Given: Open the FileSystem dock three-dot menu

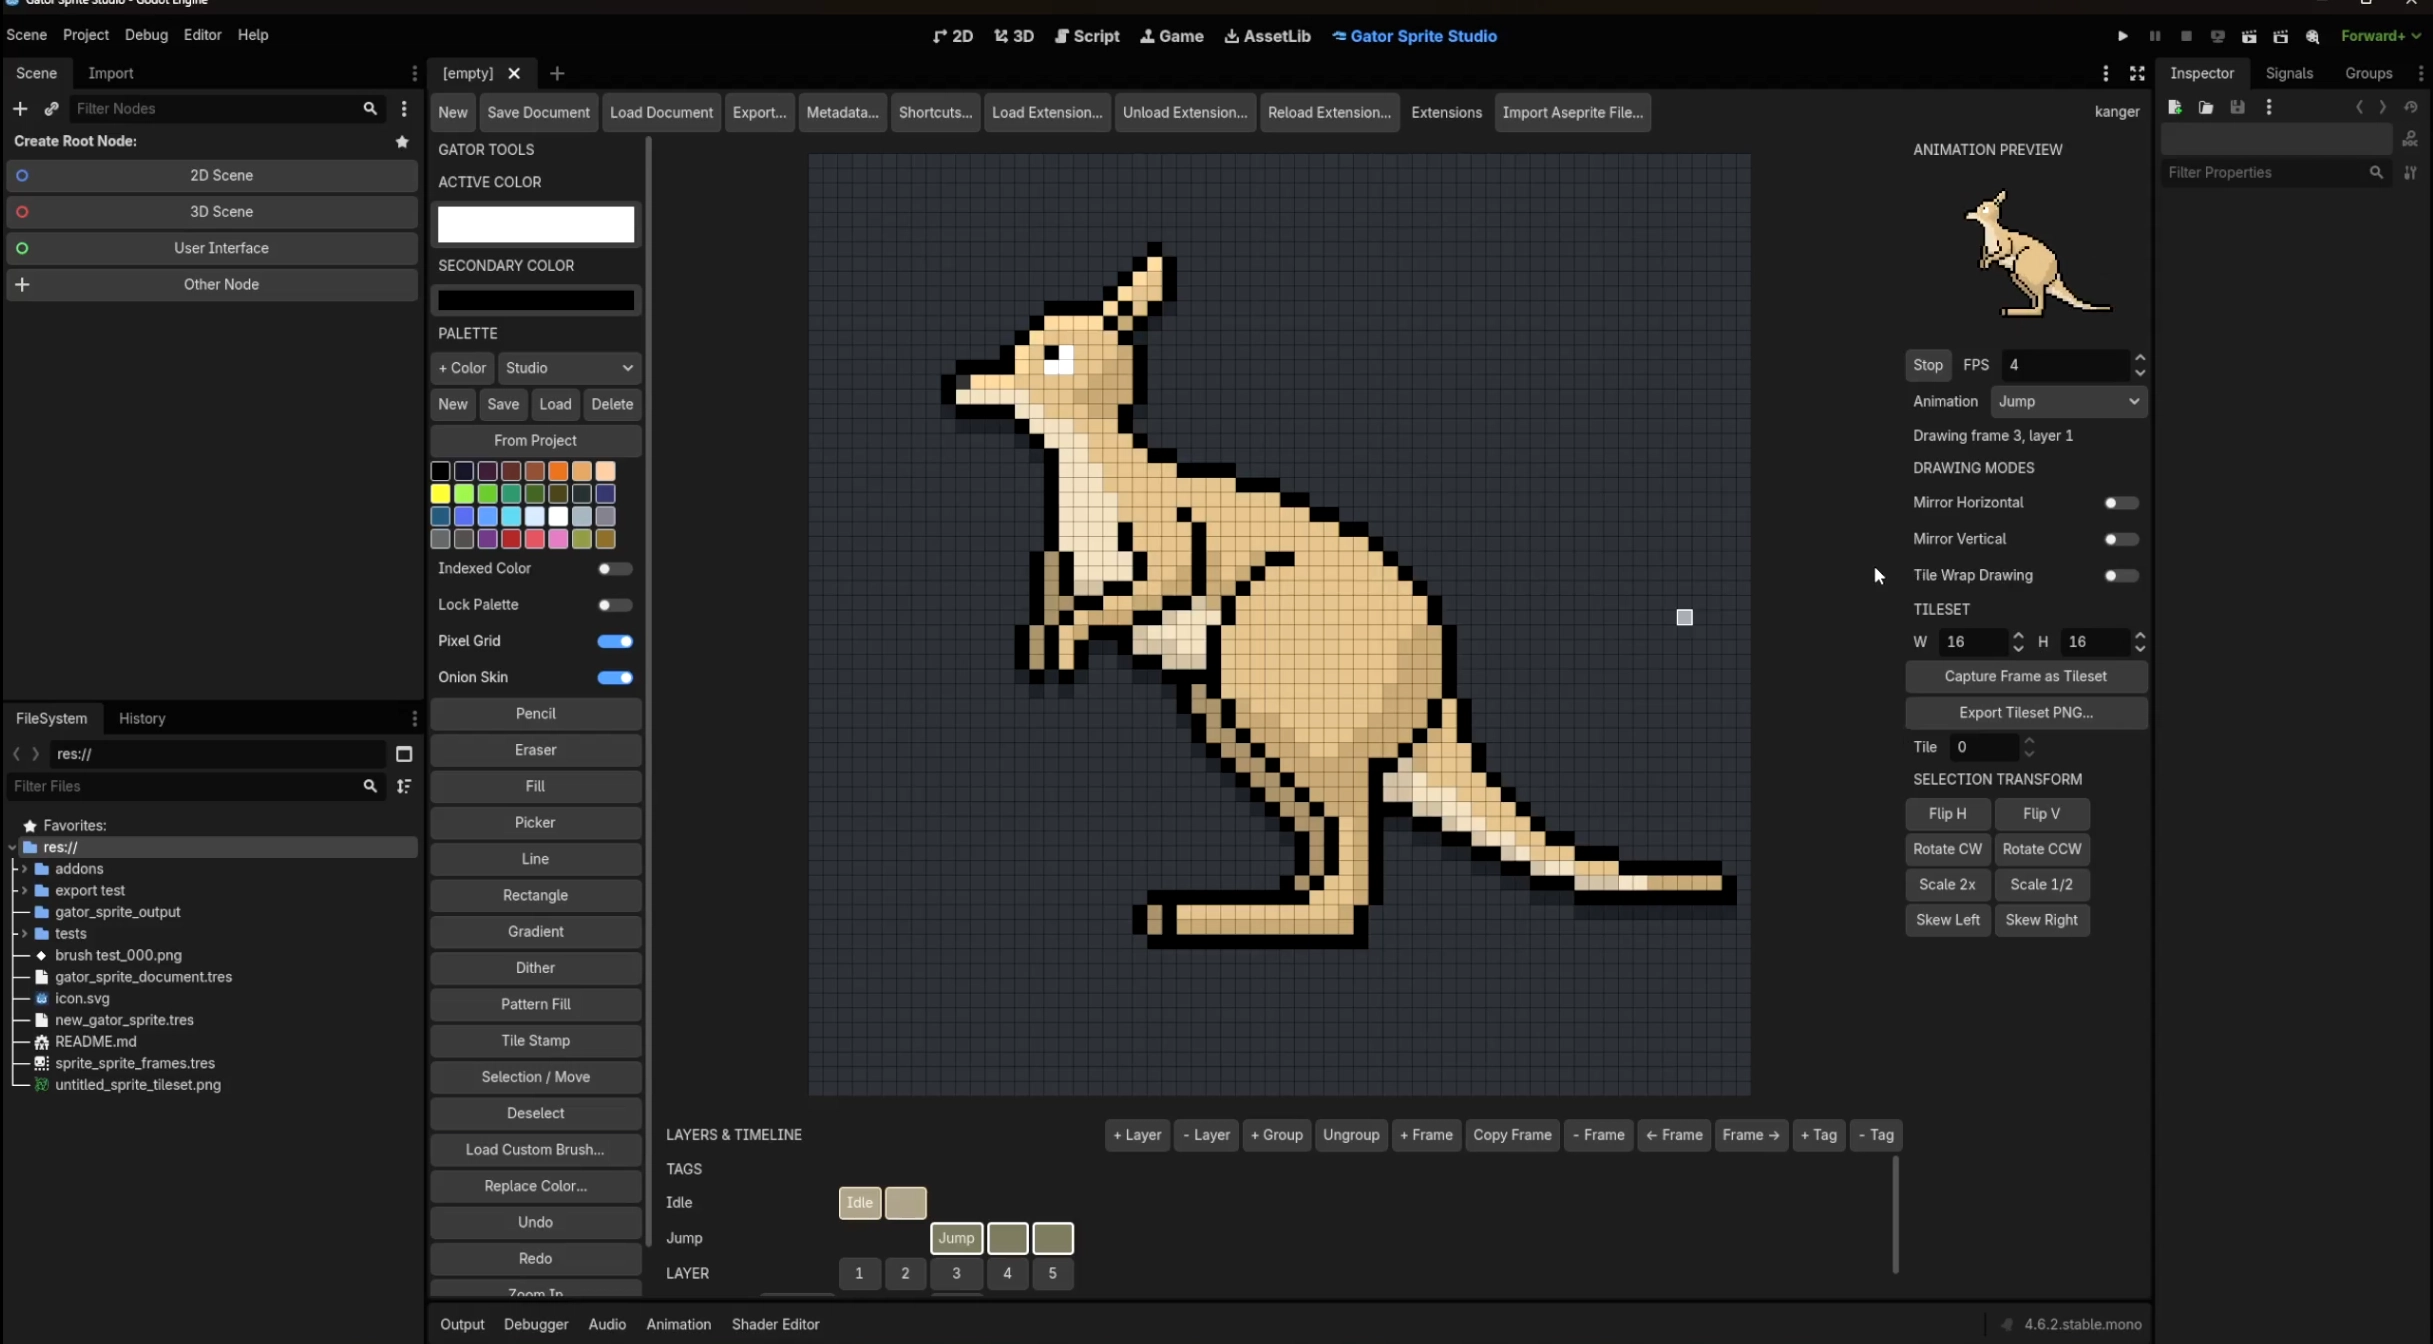Looking at the screenshot, I should pyautogui.click(x=414, y=718).
